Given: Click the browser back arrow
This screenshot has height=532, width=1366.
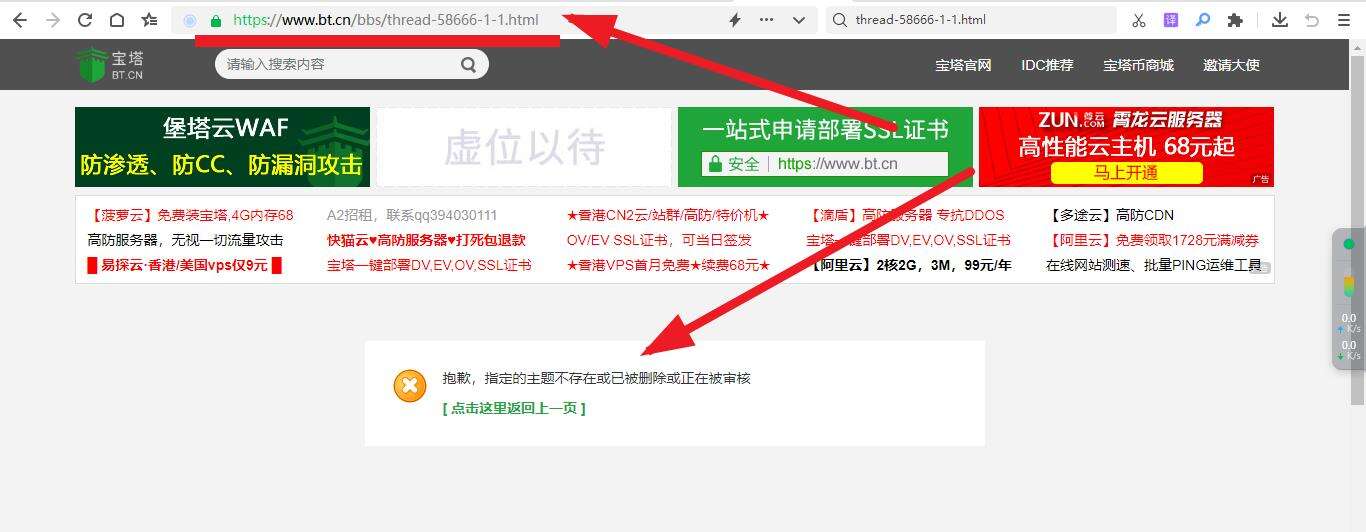Looking at the screenshot, I should point(19,20).
